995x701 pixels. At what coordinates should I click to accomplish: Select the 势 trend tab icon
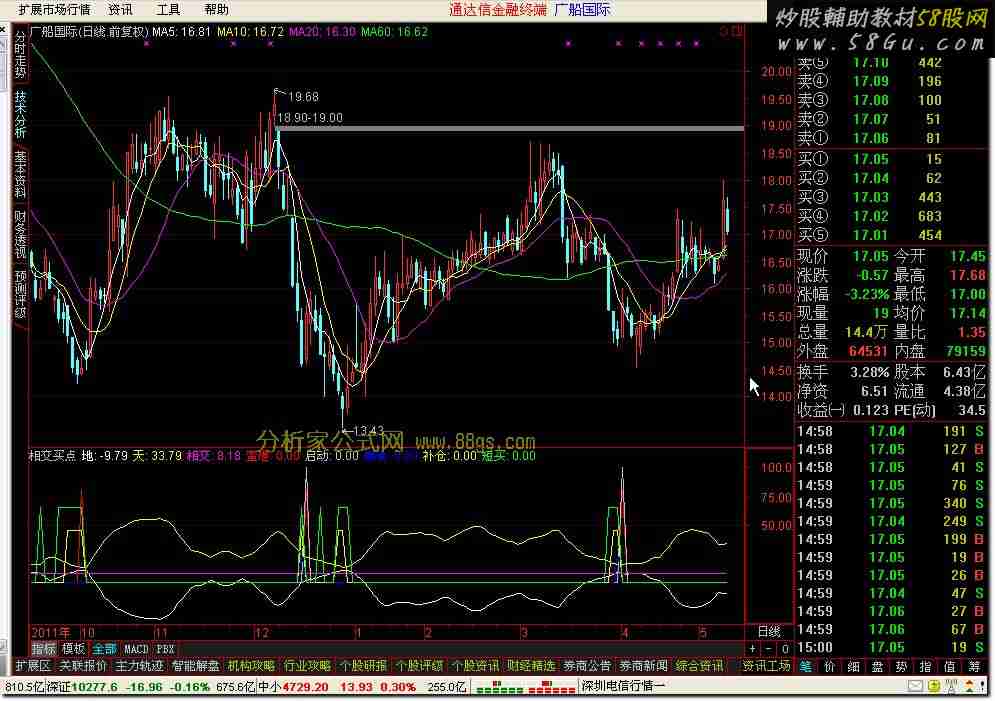901,666
